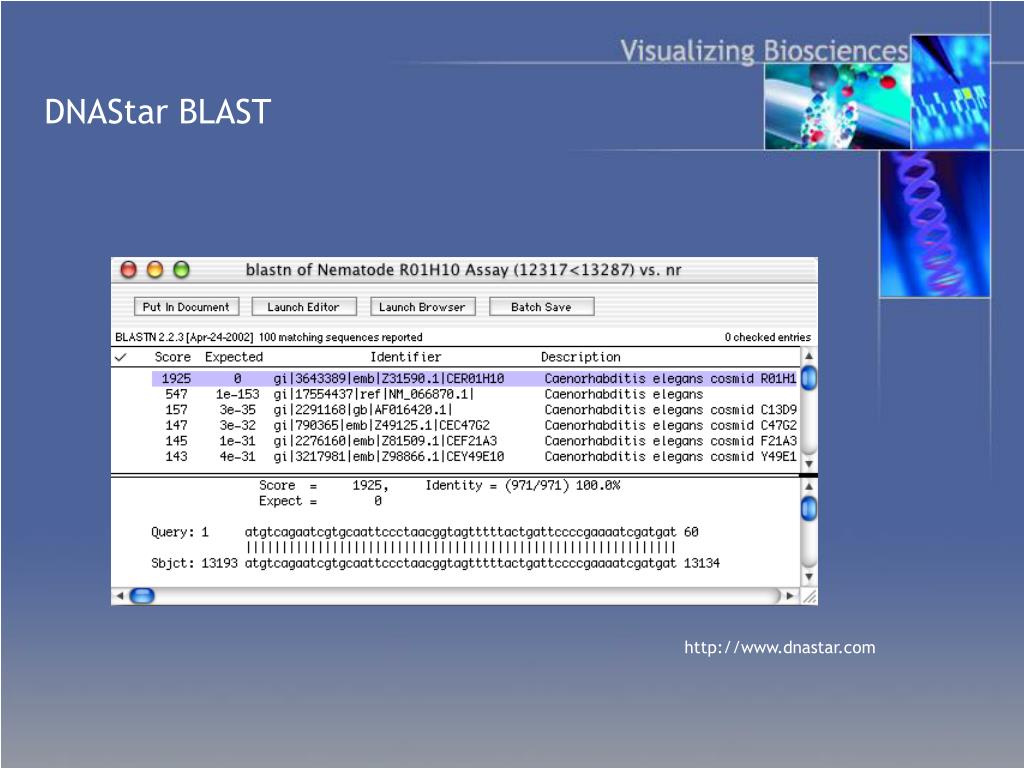Click description ending in cosmid F21A3

pos(671,441)
